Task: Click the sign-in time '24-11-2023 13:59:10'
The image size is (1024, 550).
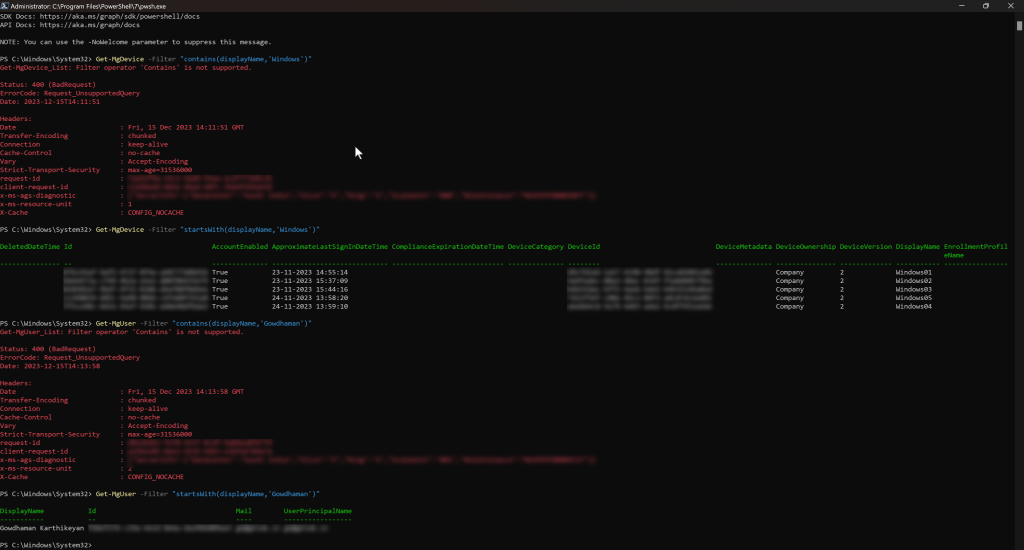Action: point(310,306)
